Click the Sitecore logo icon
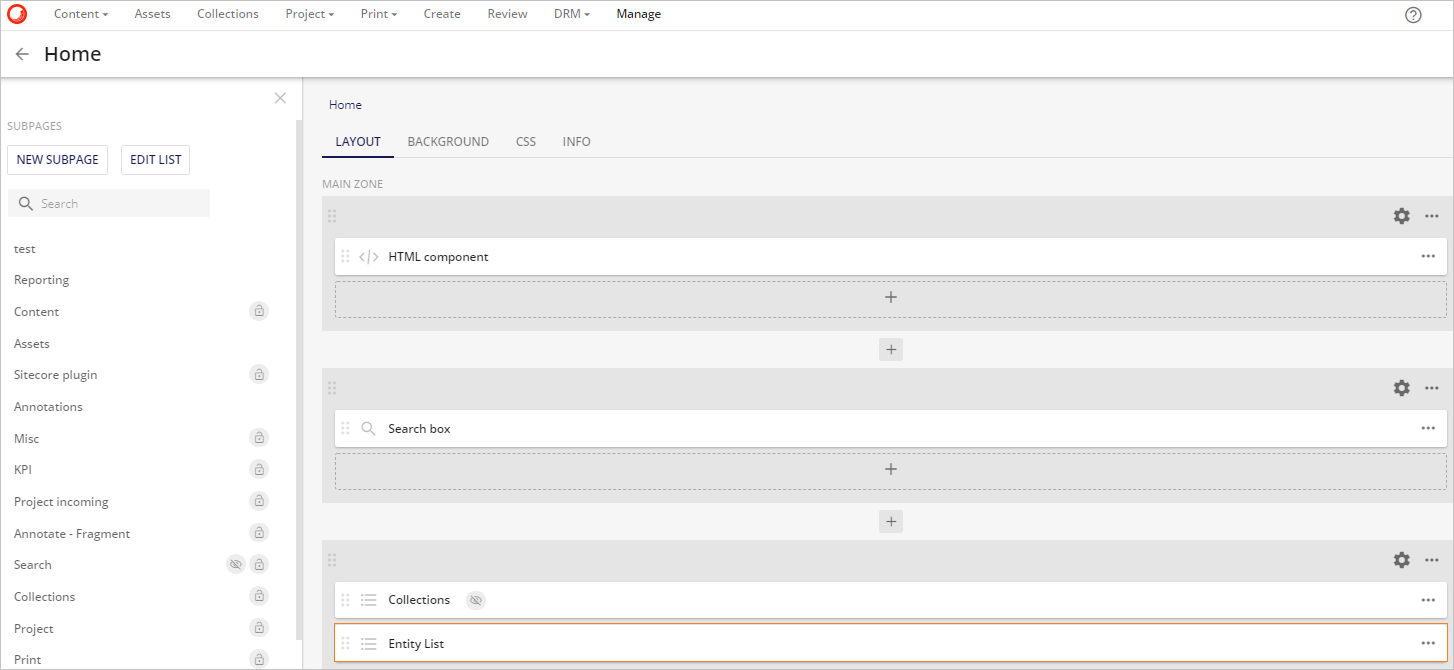The width and height of the screenshot is (1454, 670). pos(17,14)
